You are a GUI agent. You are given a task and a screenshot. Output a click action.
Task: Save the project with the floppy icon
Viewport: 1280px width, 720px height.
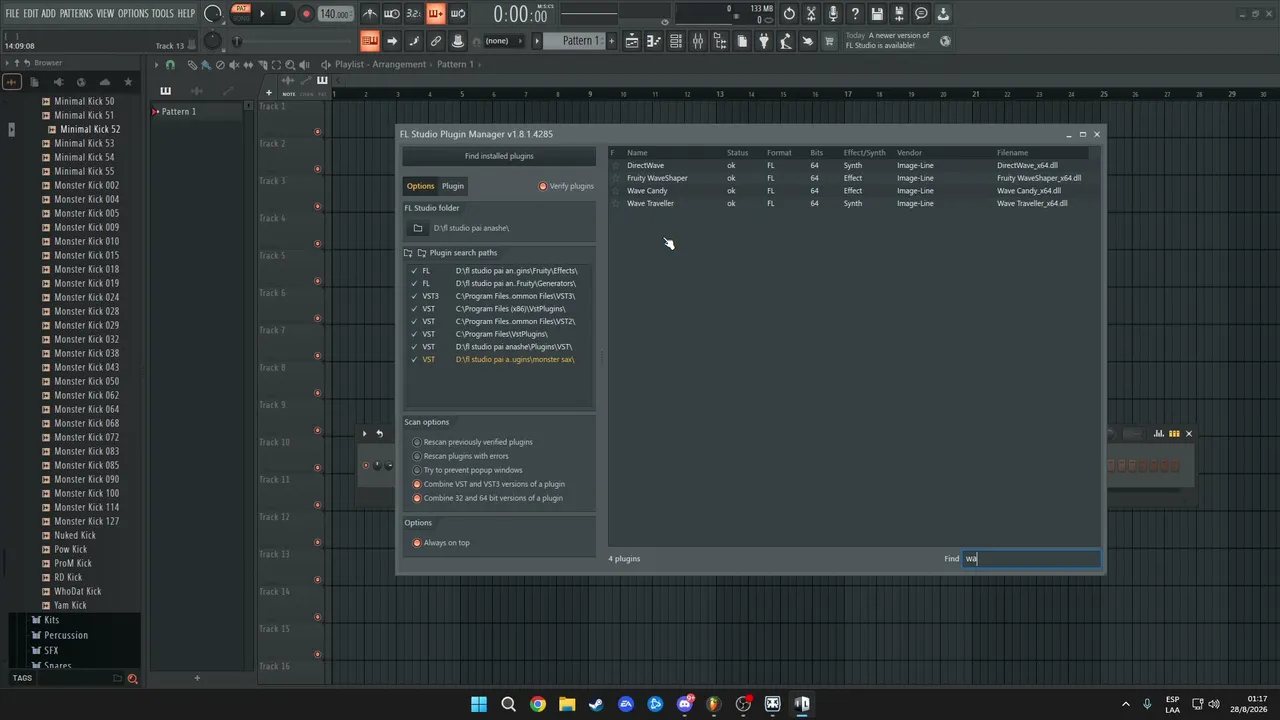877,14
